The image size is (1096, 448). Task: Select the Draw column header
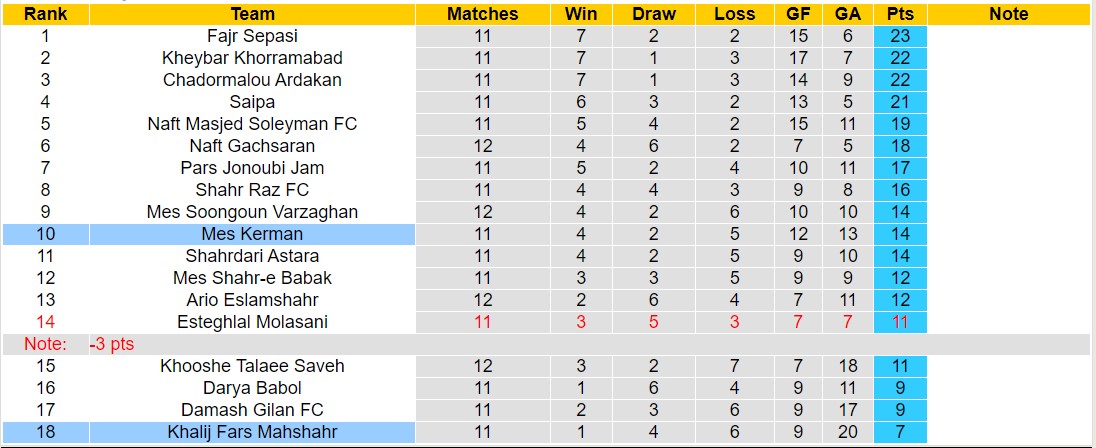pyautogui.click(x=654, y=14)
